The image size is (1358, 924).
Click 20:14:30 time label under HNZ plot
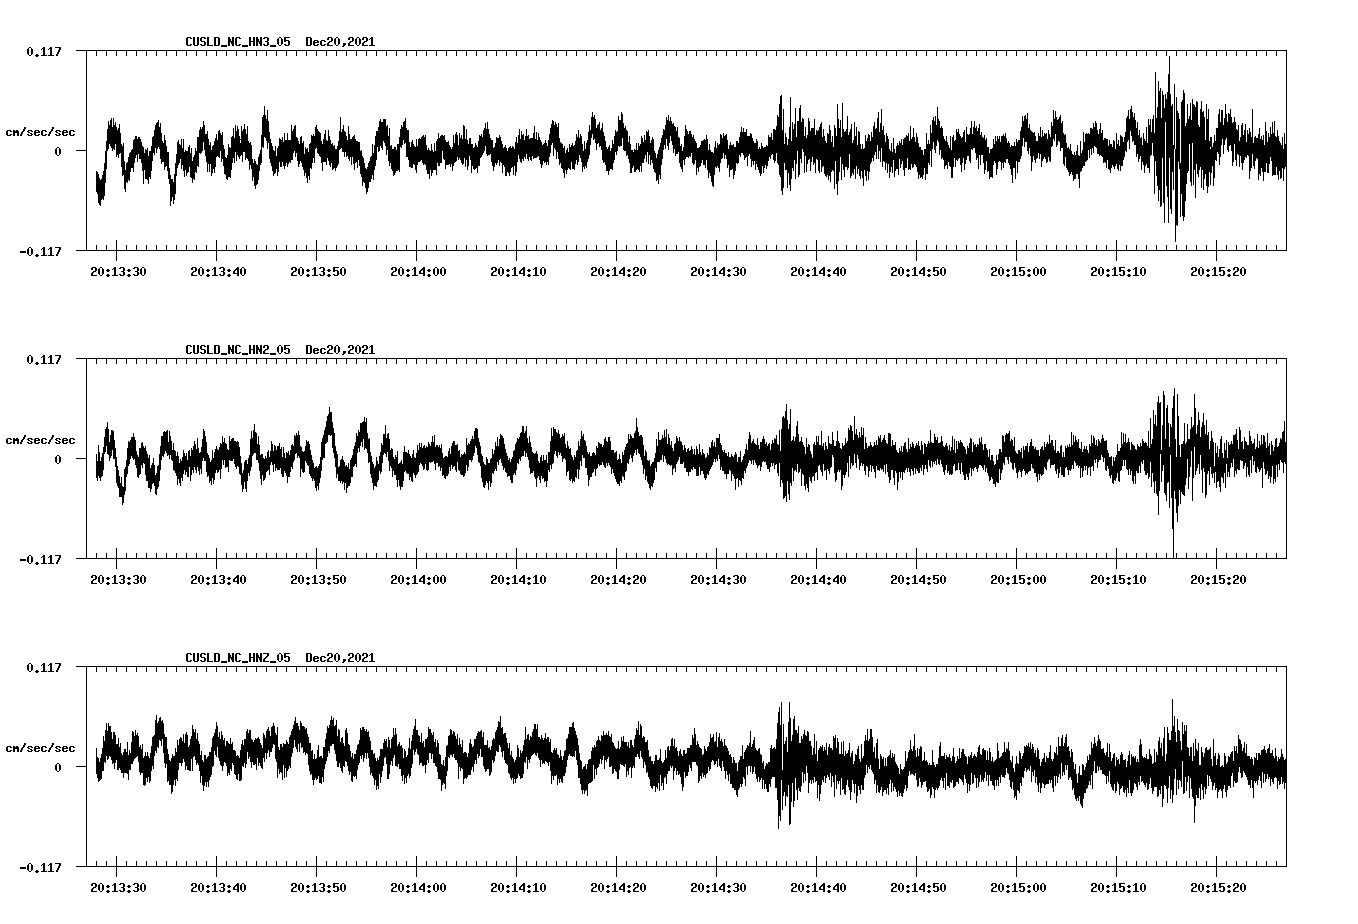(718, 887)
